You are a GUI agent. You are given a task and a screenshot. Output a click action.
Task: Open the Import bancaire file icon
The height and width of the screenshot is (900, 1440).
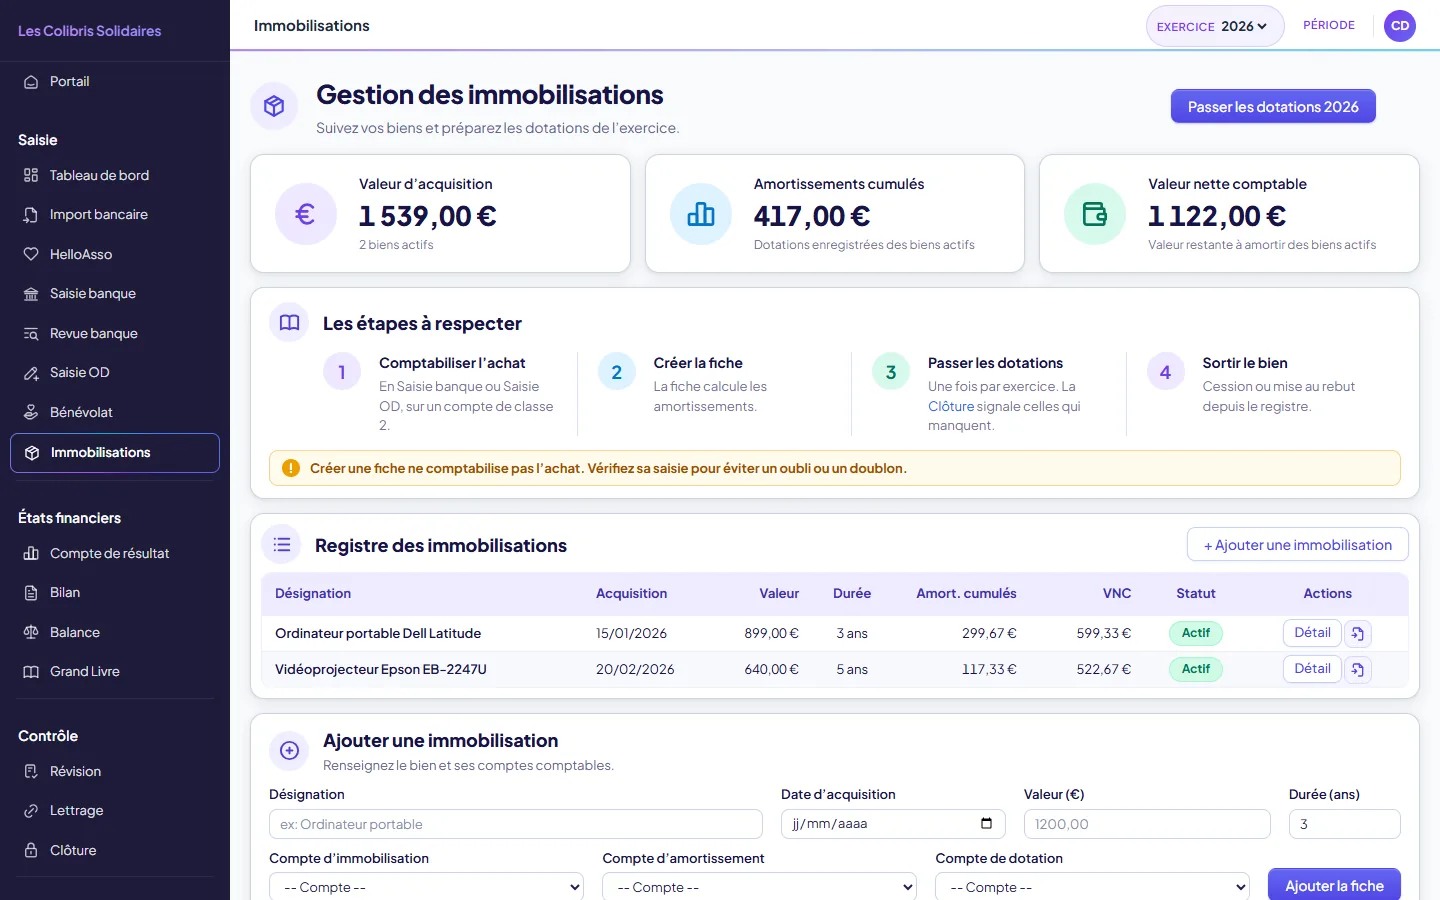point(31,215)
